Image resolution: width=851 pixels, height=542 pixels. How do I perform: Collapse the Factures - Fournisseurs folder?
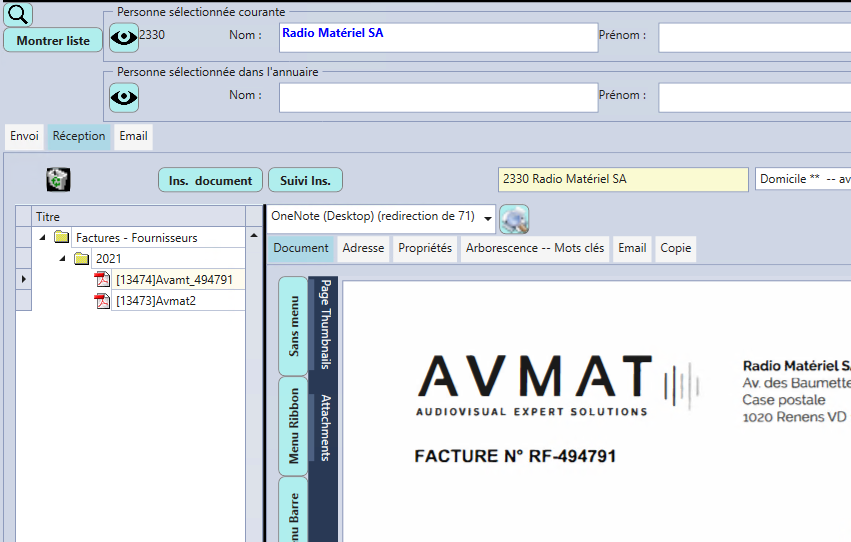42,237
